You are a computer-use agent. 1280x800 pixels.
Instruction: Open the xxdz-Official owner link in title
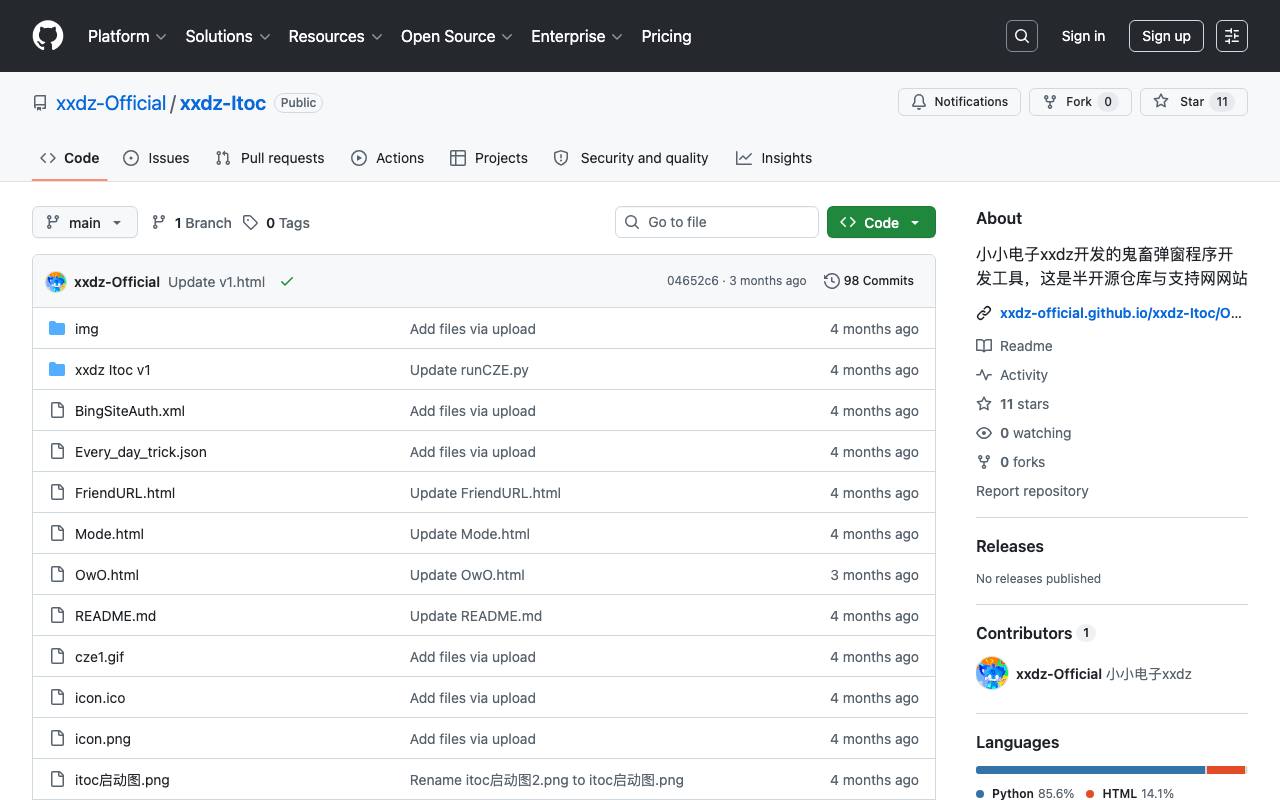point(111,103)
